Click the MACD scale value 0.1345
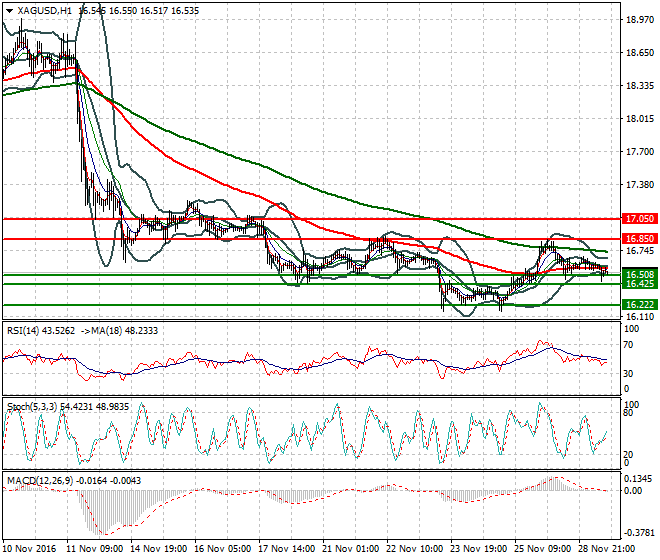This screenshot has width=660, height=560. coord(639,479)
